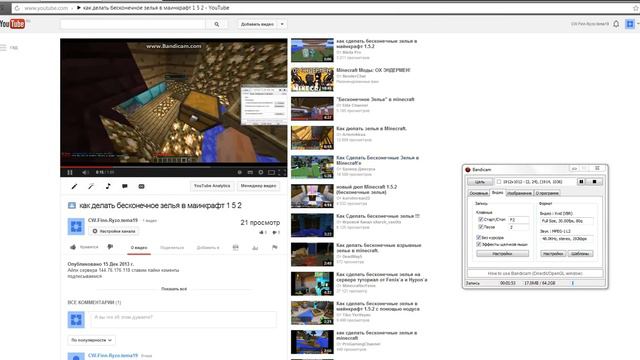This screenshot has height=360, width=640.
Task: Open link Как делать зелья в Minecraft
Action: tap(371, 129)
